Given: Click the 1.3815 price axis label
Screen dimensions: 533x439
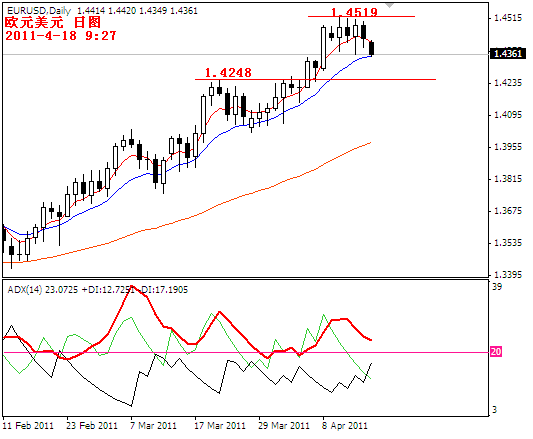Looking at the screenshot, I should click(x=508, y=179).
